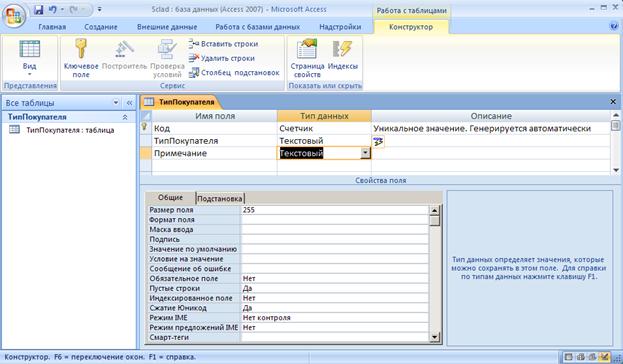Run Проверка условий validation check
The image size is (623, 364).
pos(167,58)
